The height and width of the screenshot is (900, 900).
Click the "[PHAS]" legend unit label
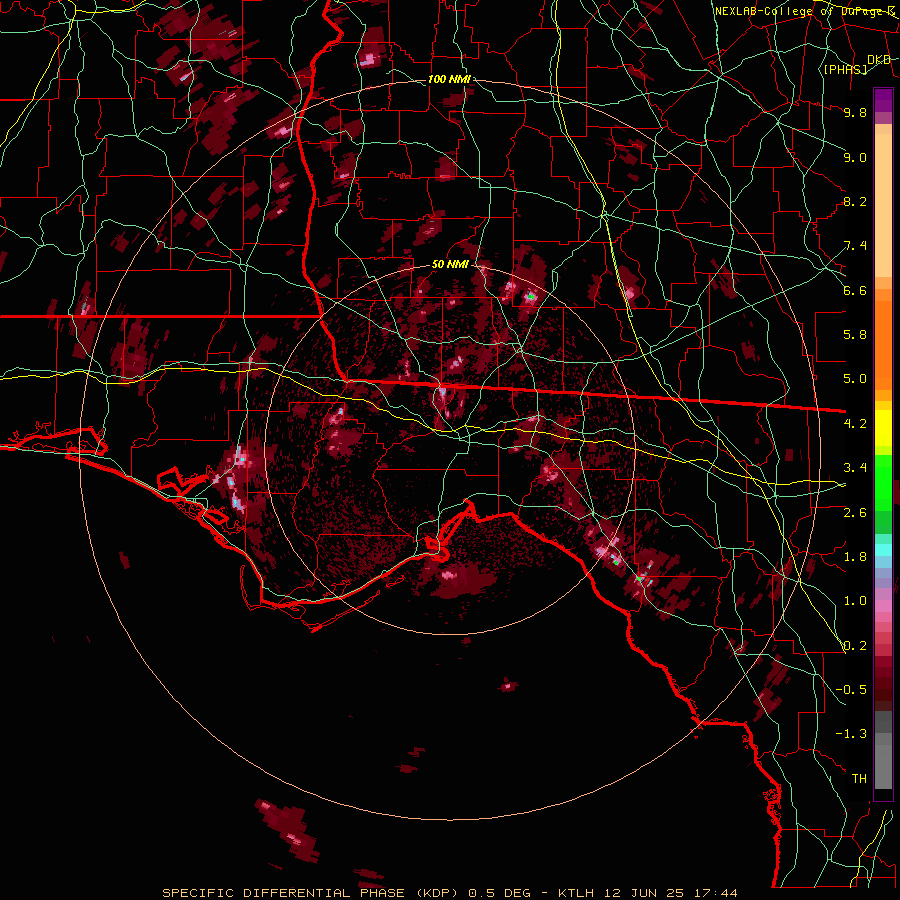845,70
